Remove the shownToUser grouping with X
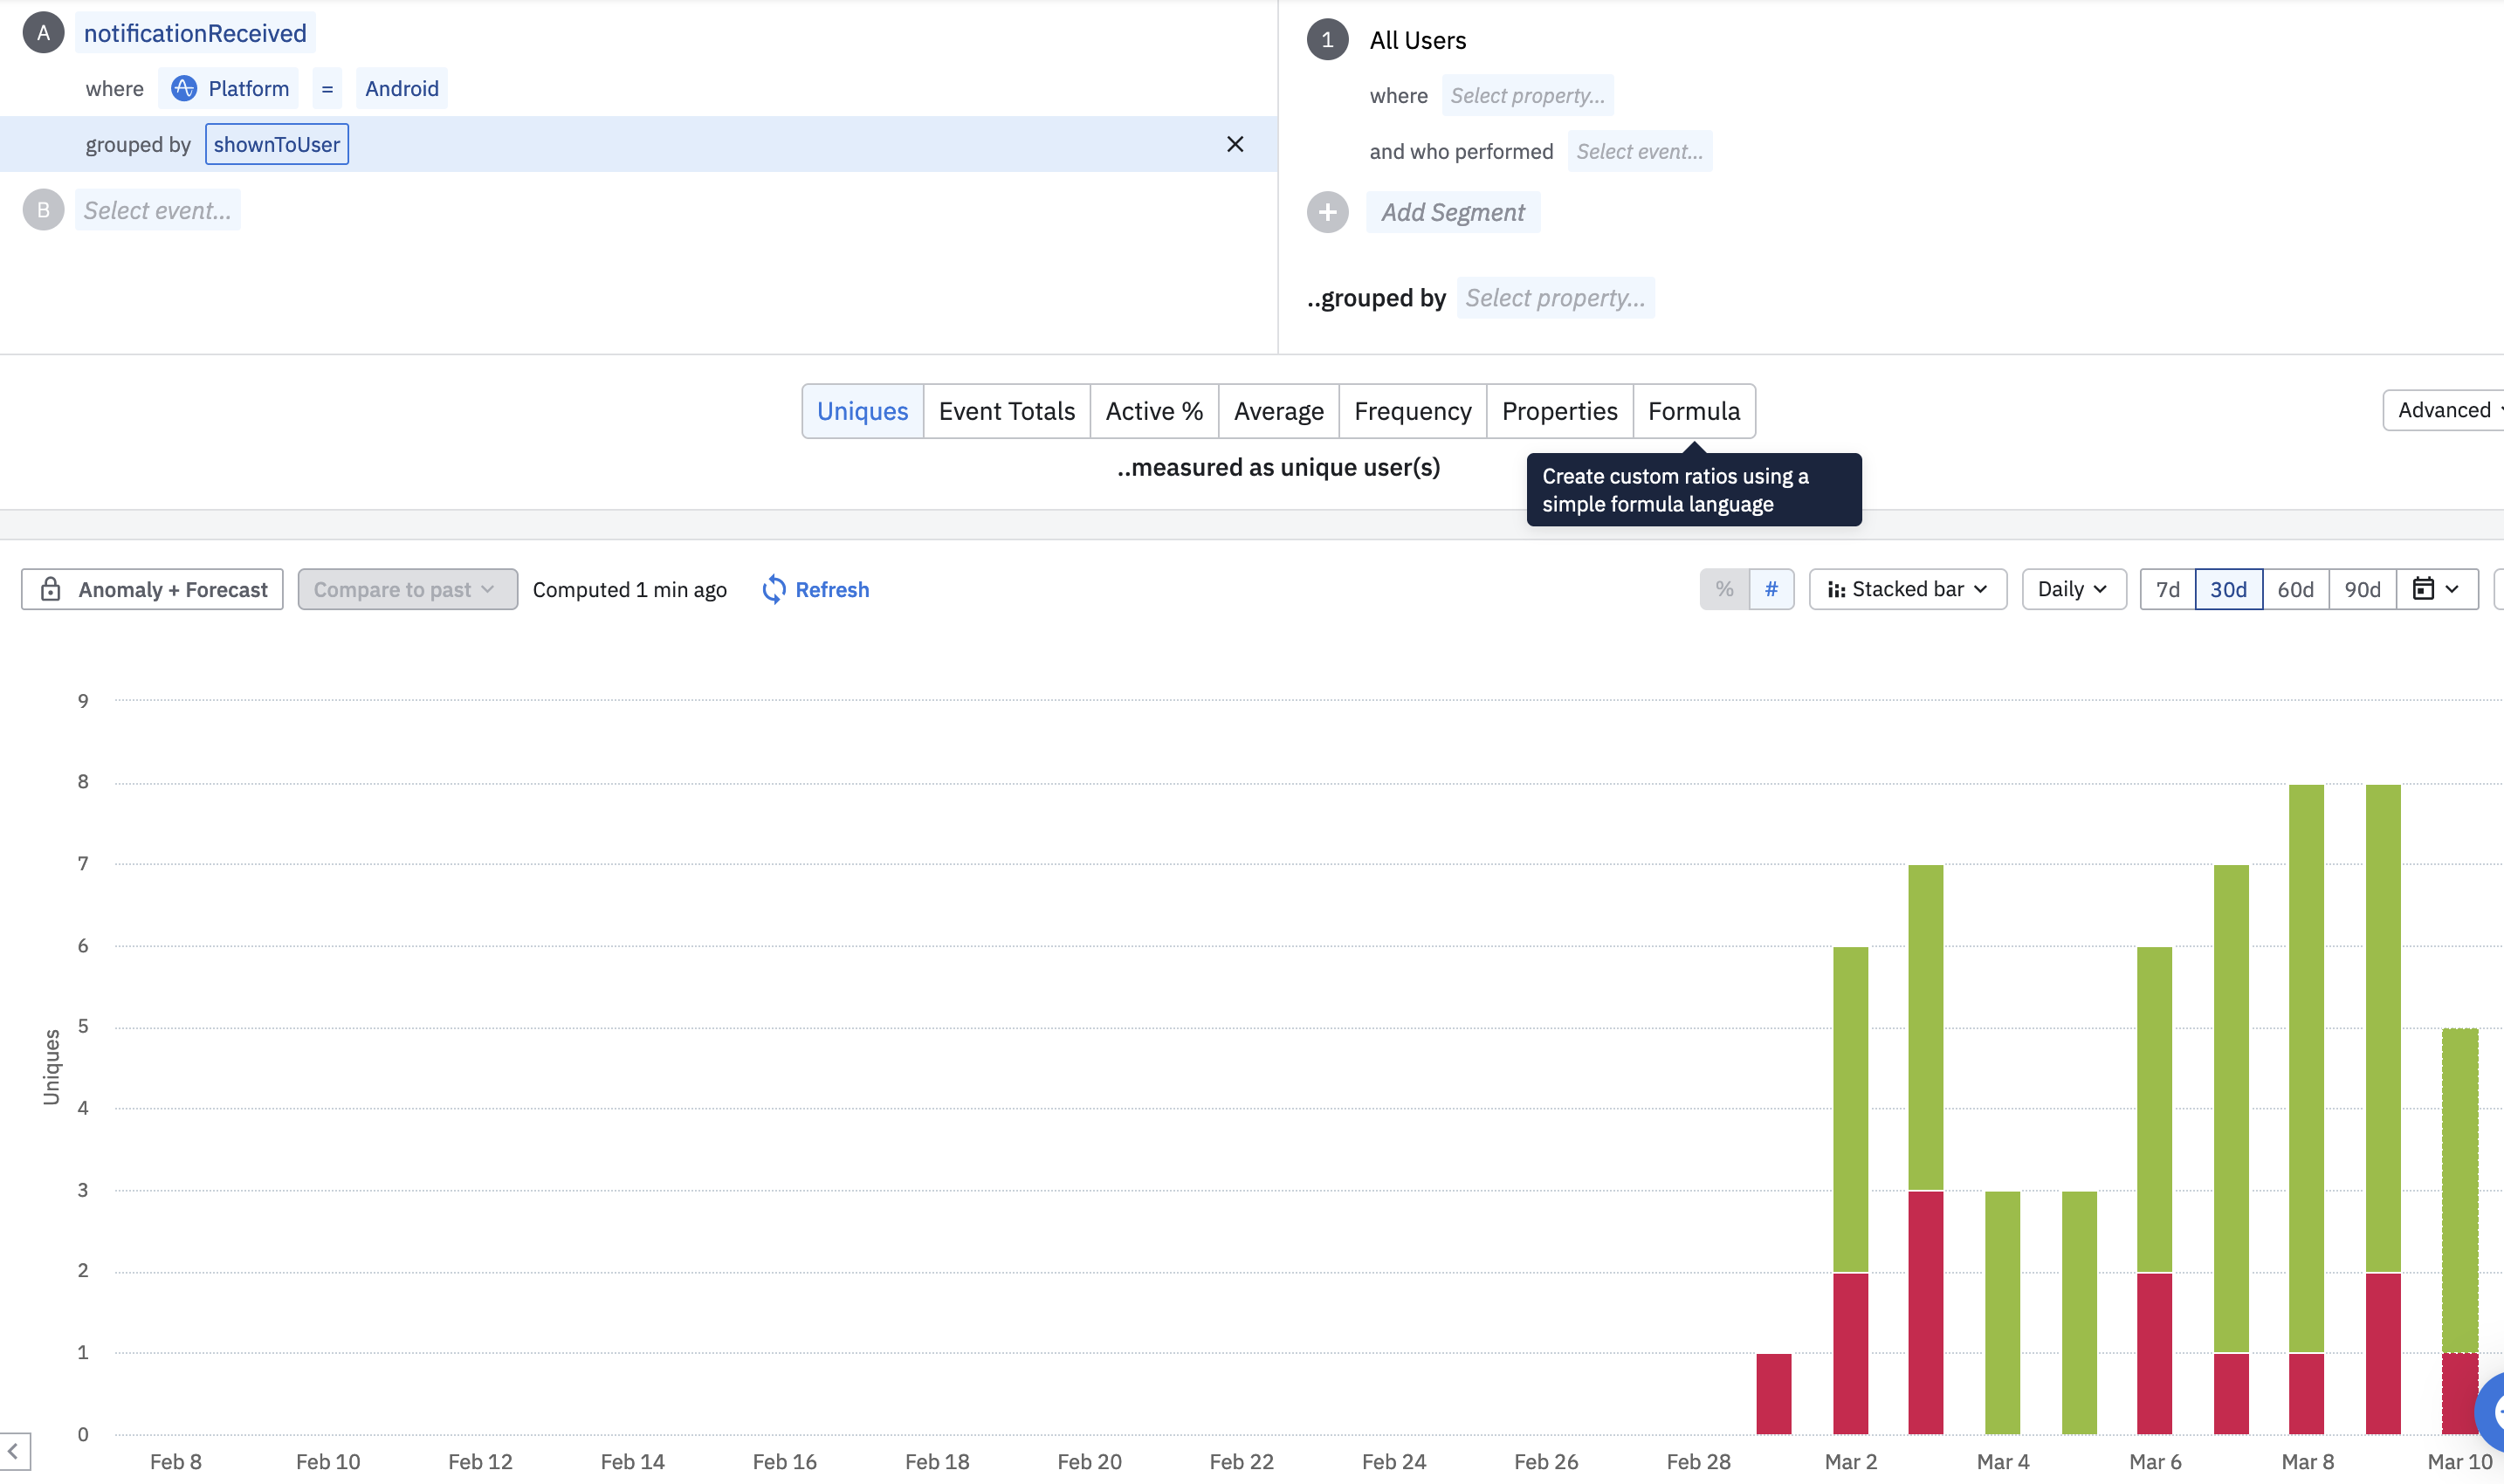Viewport: 2504px width, 1484px height. pos(1235,144)
